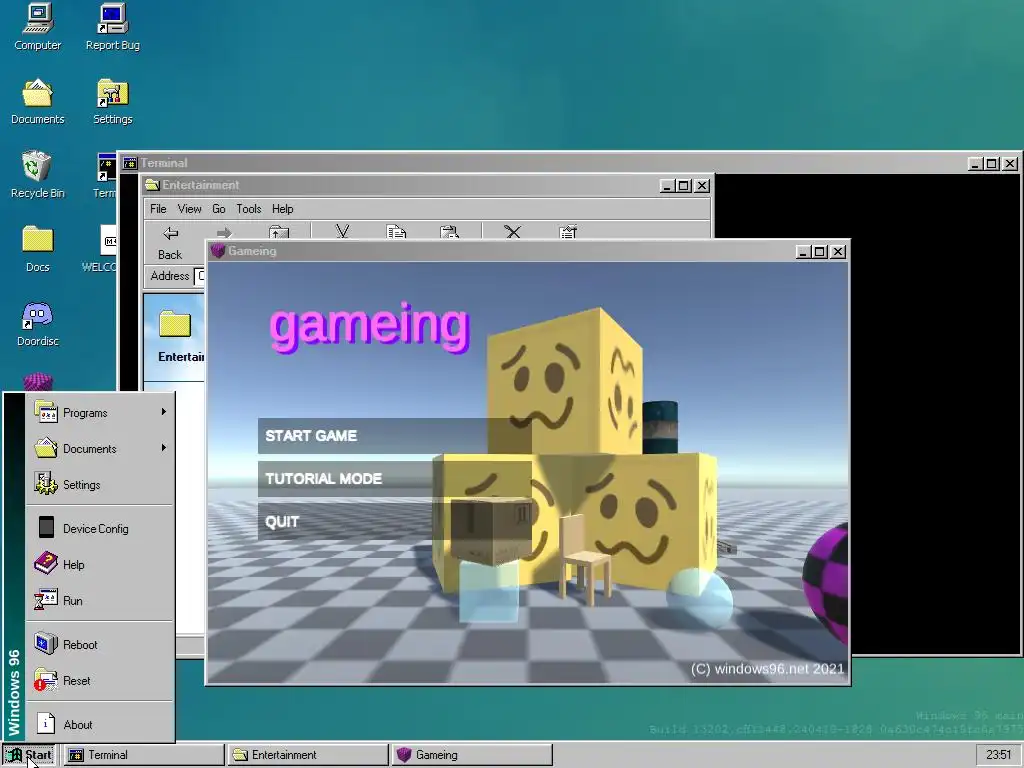
Task: Click the Back arrow in Entertainment window
Action: click(170, 242)
